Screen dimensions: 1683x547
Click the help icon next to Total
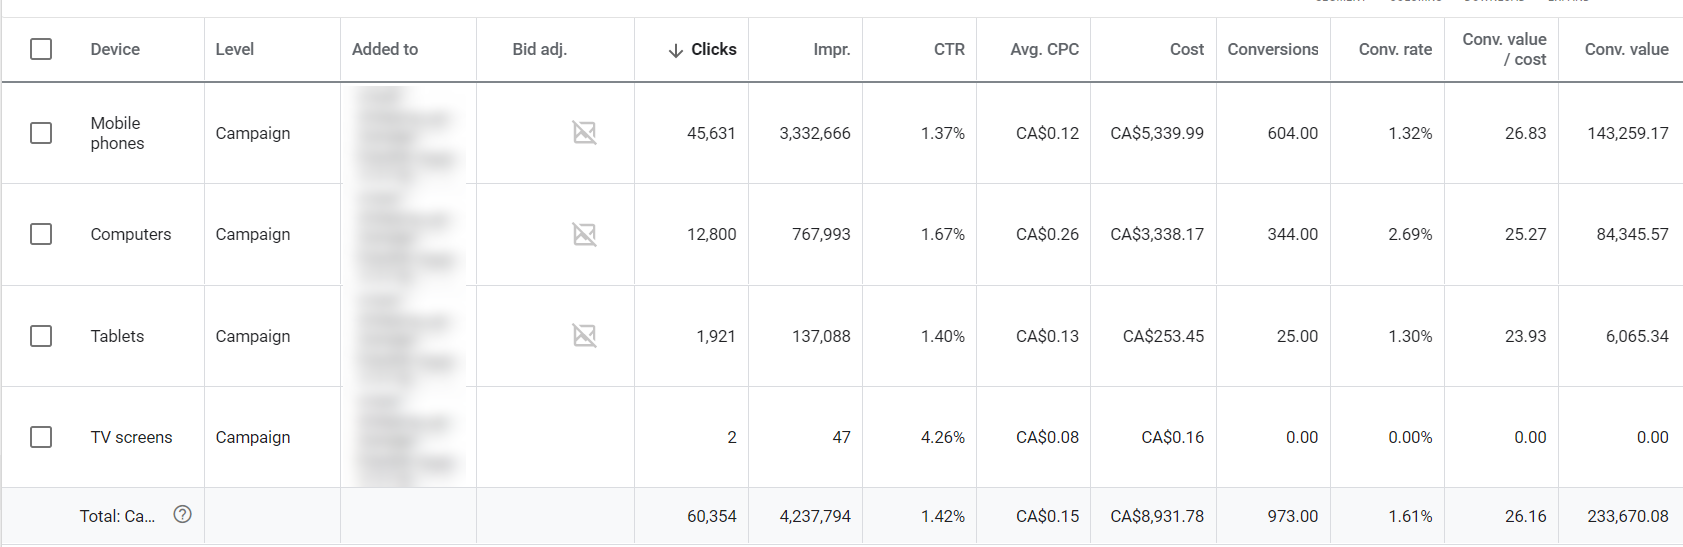182,514
